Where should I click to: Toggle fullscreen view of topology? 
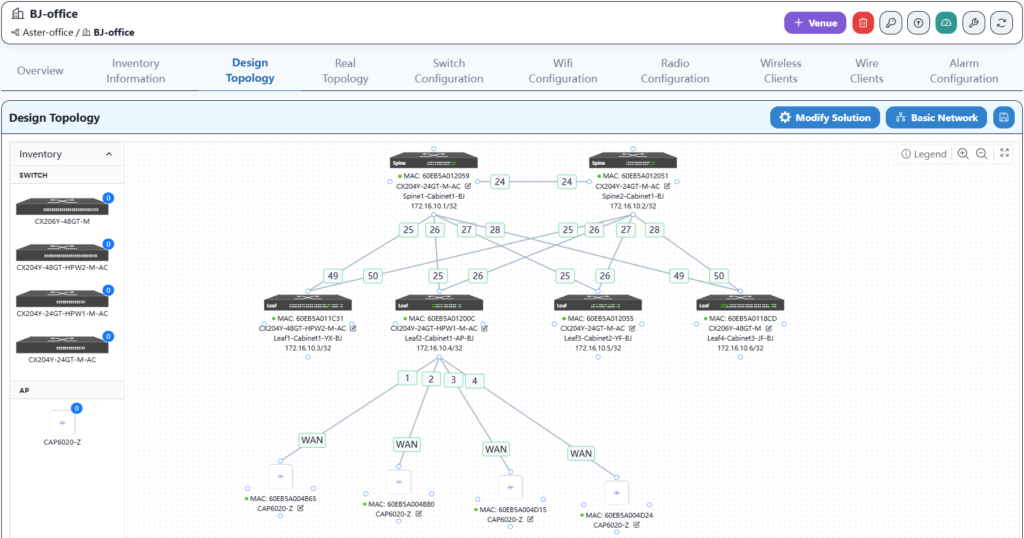click(1004, 154)
